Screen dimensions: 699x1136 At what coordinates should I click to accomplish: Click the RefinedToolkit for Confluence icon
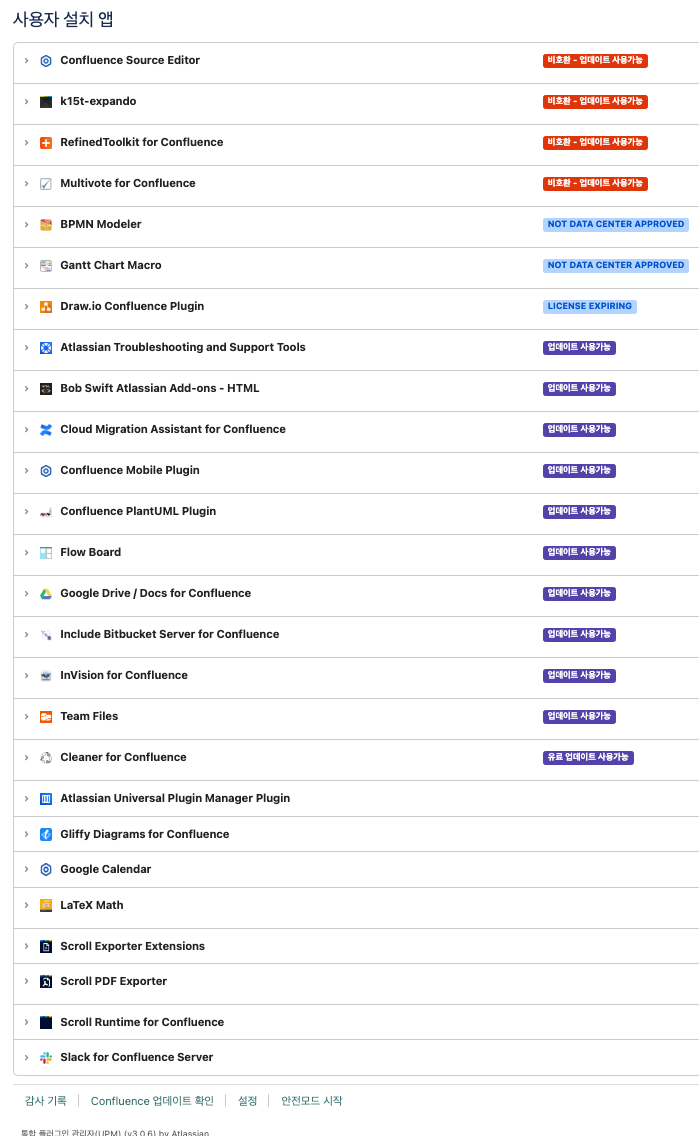(46, 143)
